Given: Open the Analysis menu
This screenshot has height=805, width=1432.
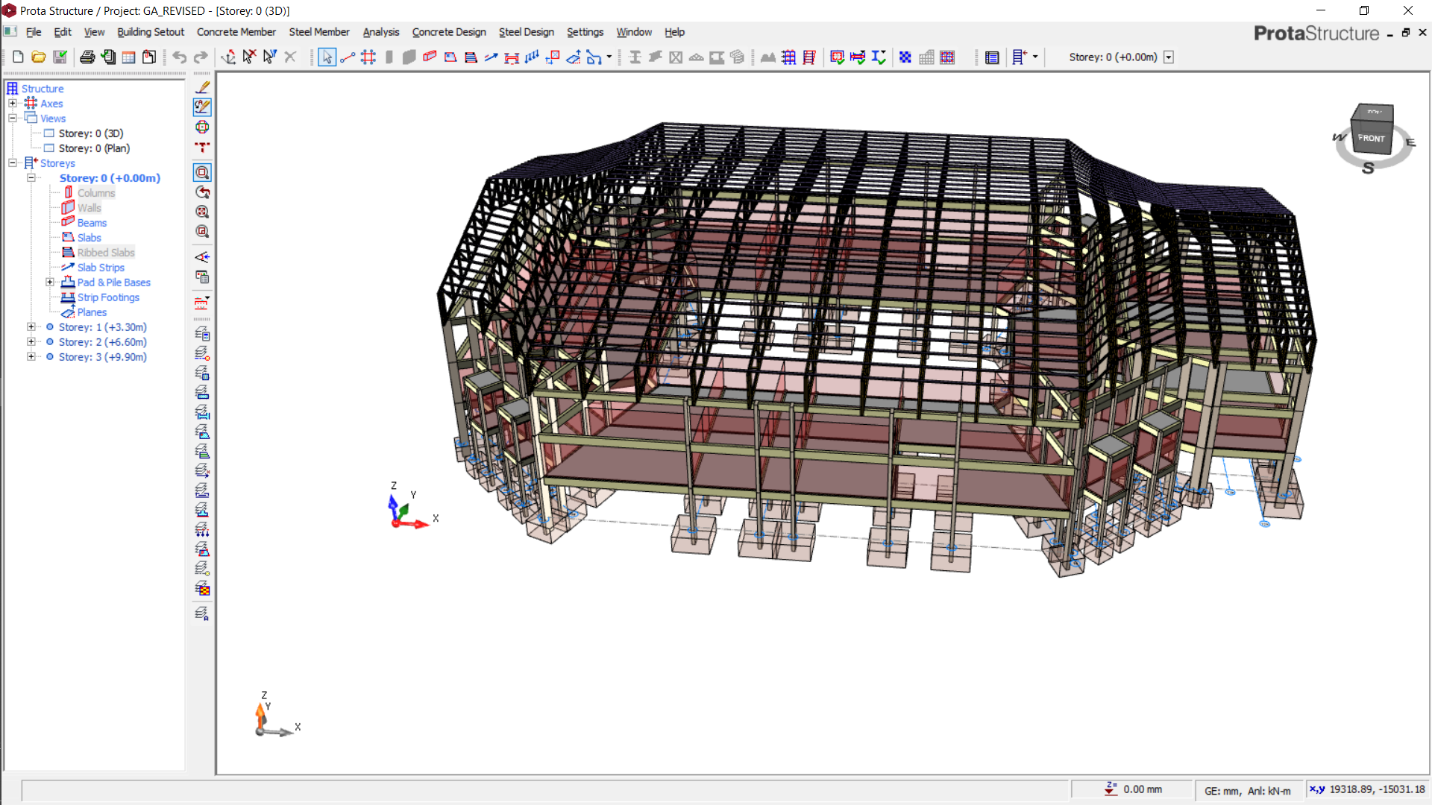Looking at the screenshot, I should (381, 32).
